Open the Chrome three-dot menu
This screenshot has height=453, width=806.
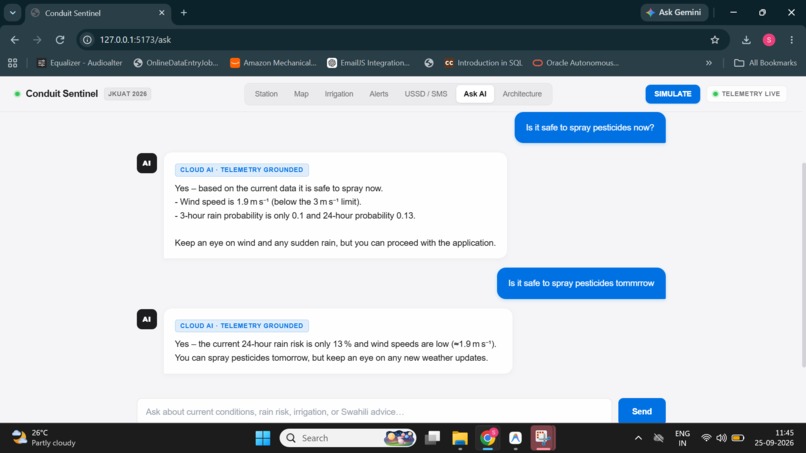pyautogui.click(x=792, y=40)
